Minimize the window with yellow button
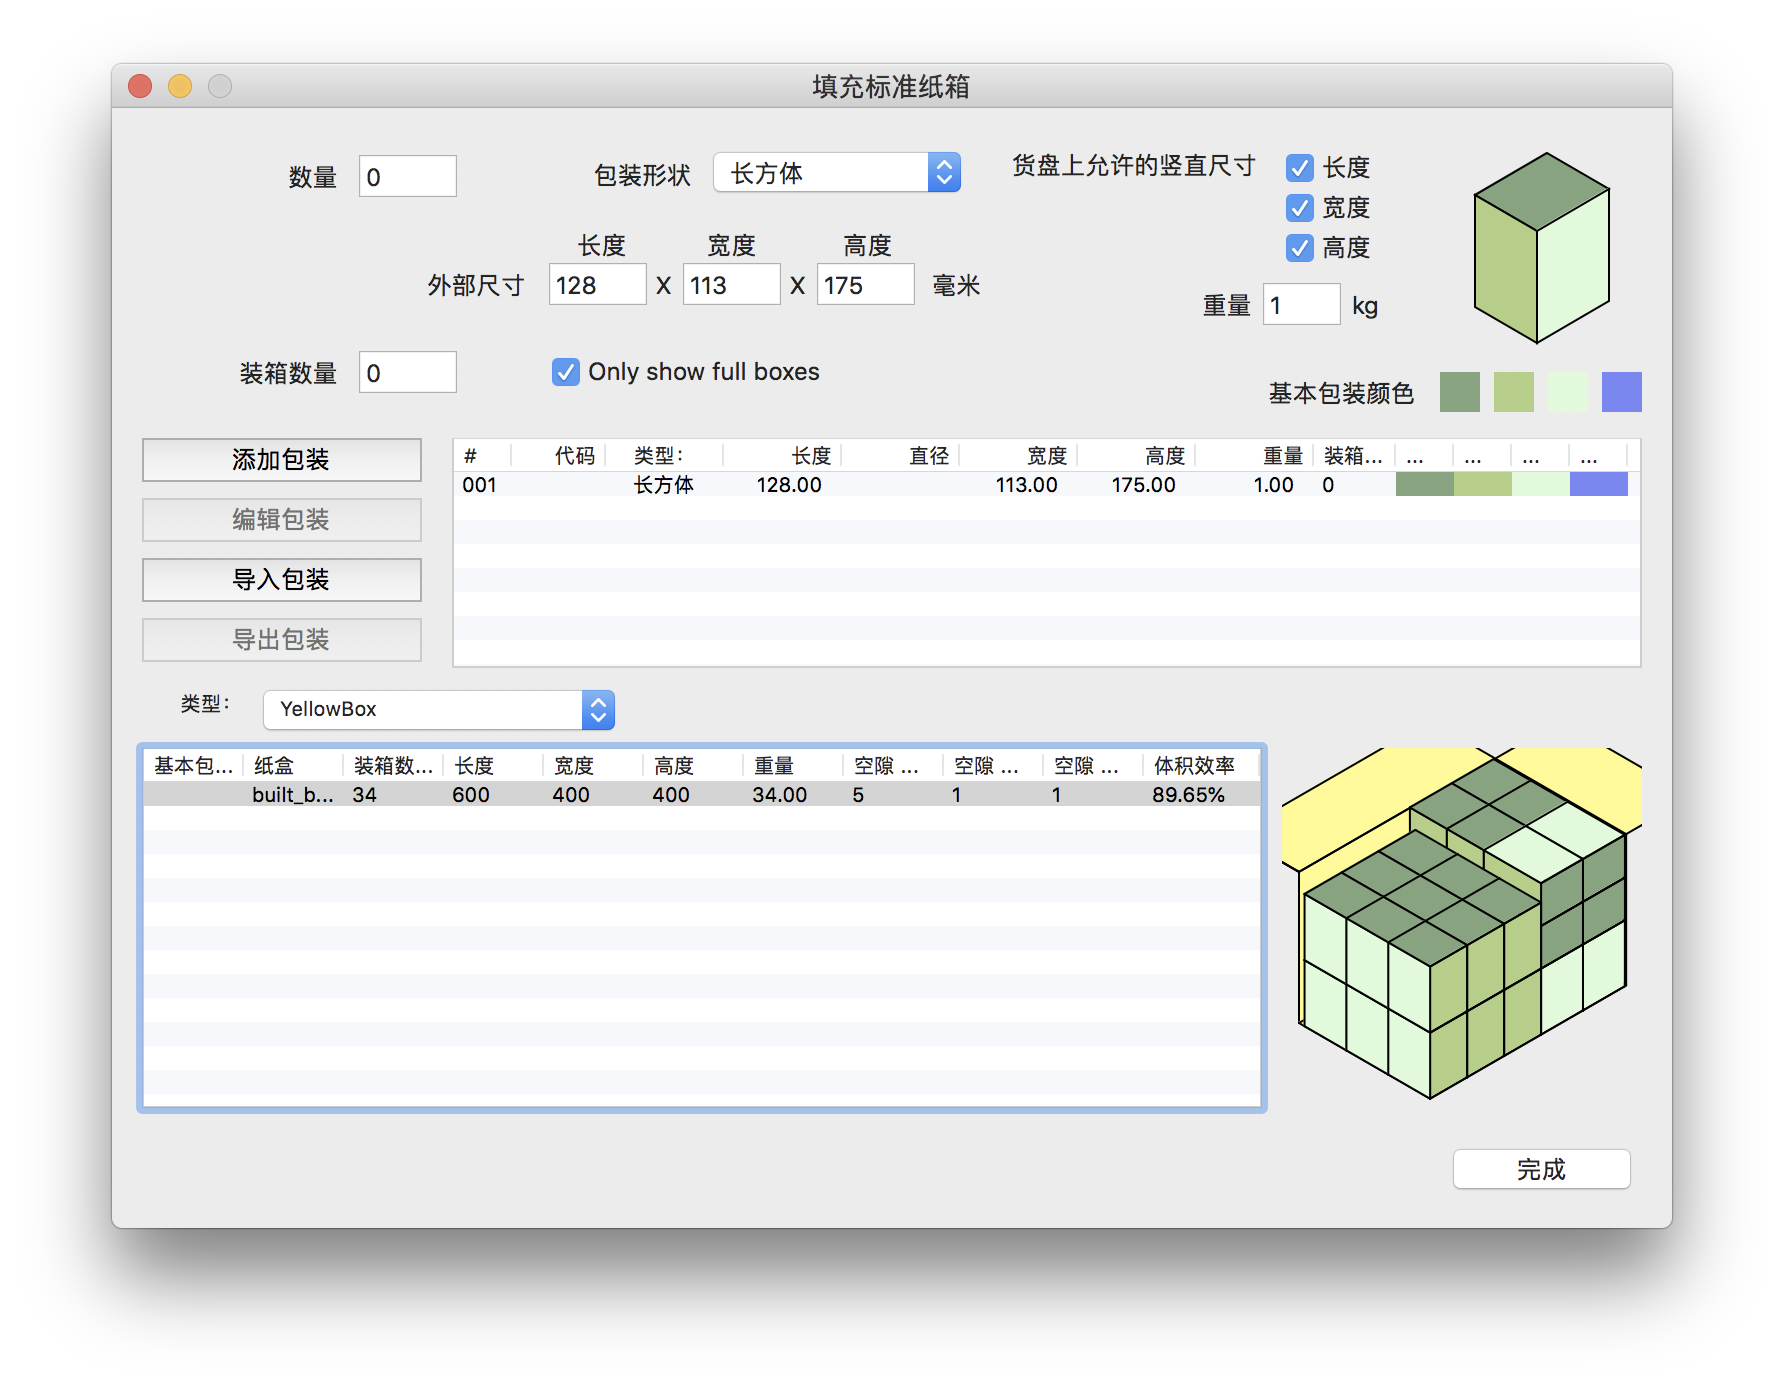Image resolution: width=1784 pixels, height=1388 pixels. [x=180, y=86]
